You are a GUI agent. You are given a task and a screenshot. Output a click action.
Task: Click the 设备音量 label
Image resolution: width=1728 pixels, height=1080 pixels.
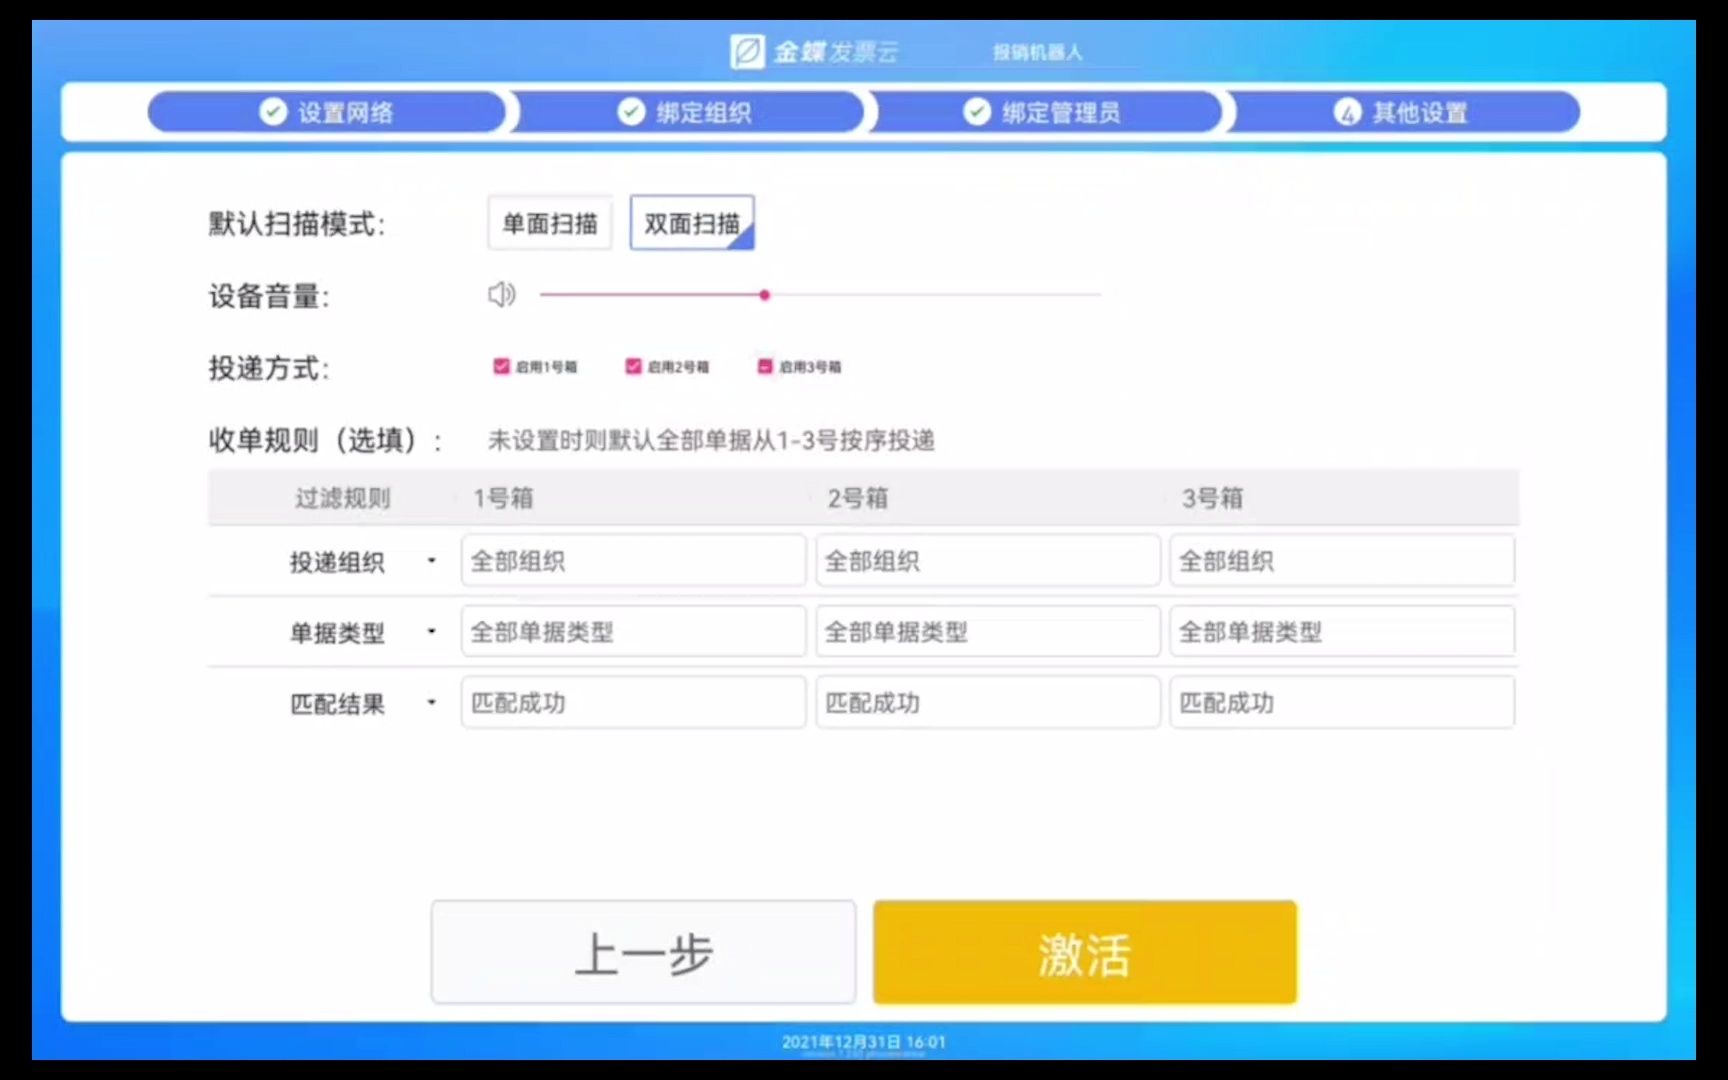[x=269, y=296]
